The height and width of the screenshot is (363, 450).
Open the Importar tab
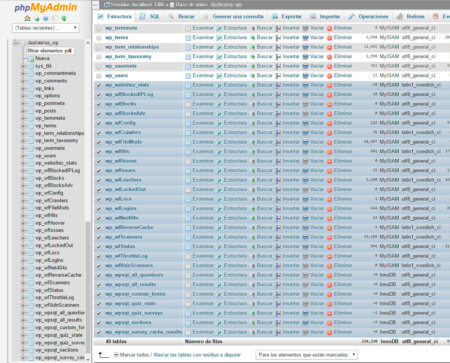[325, 16]
